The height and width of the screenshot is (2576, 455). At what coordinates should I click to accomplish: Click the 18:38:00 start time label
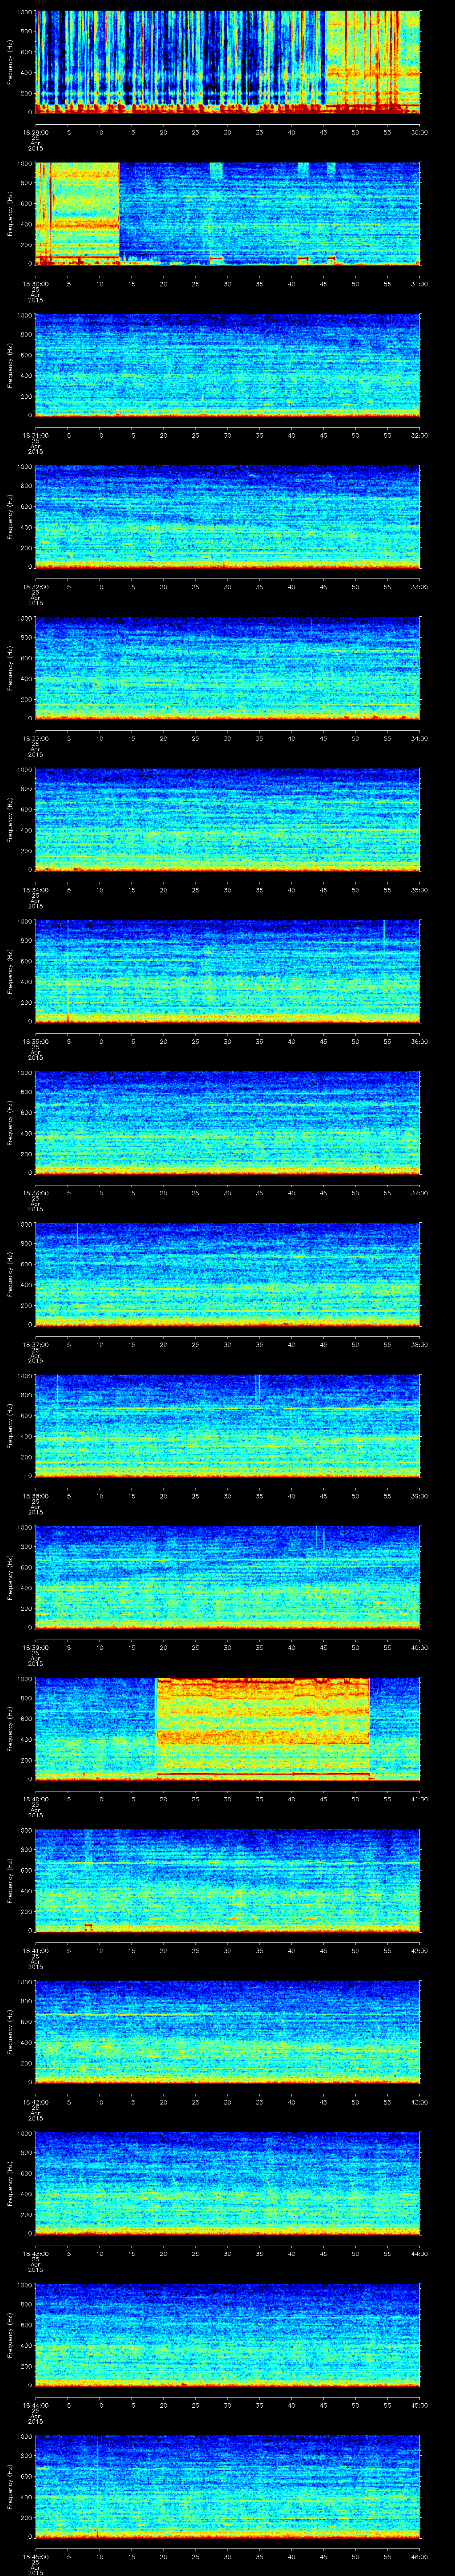pyautogui.click(x=35, y=1496)
